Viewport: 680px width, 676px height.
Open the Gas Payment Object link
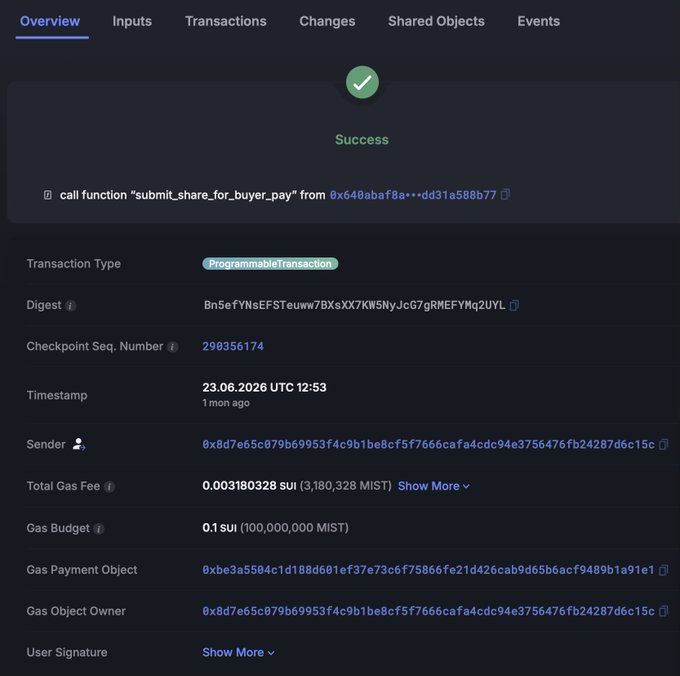pos(428,570)
